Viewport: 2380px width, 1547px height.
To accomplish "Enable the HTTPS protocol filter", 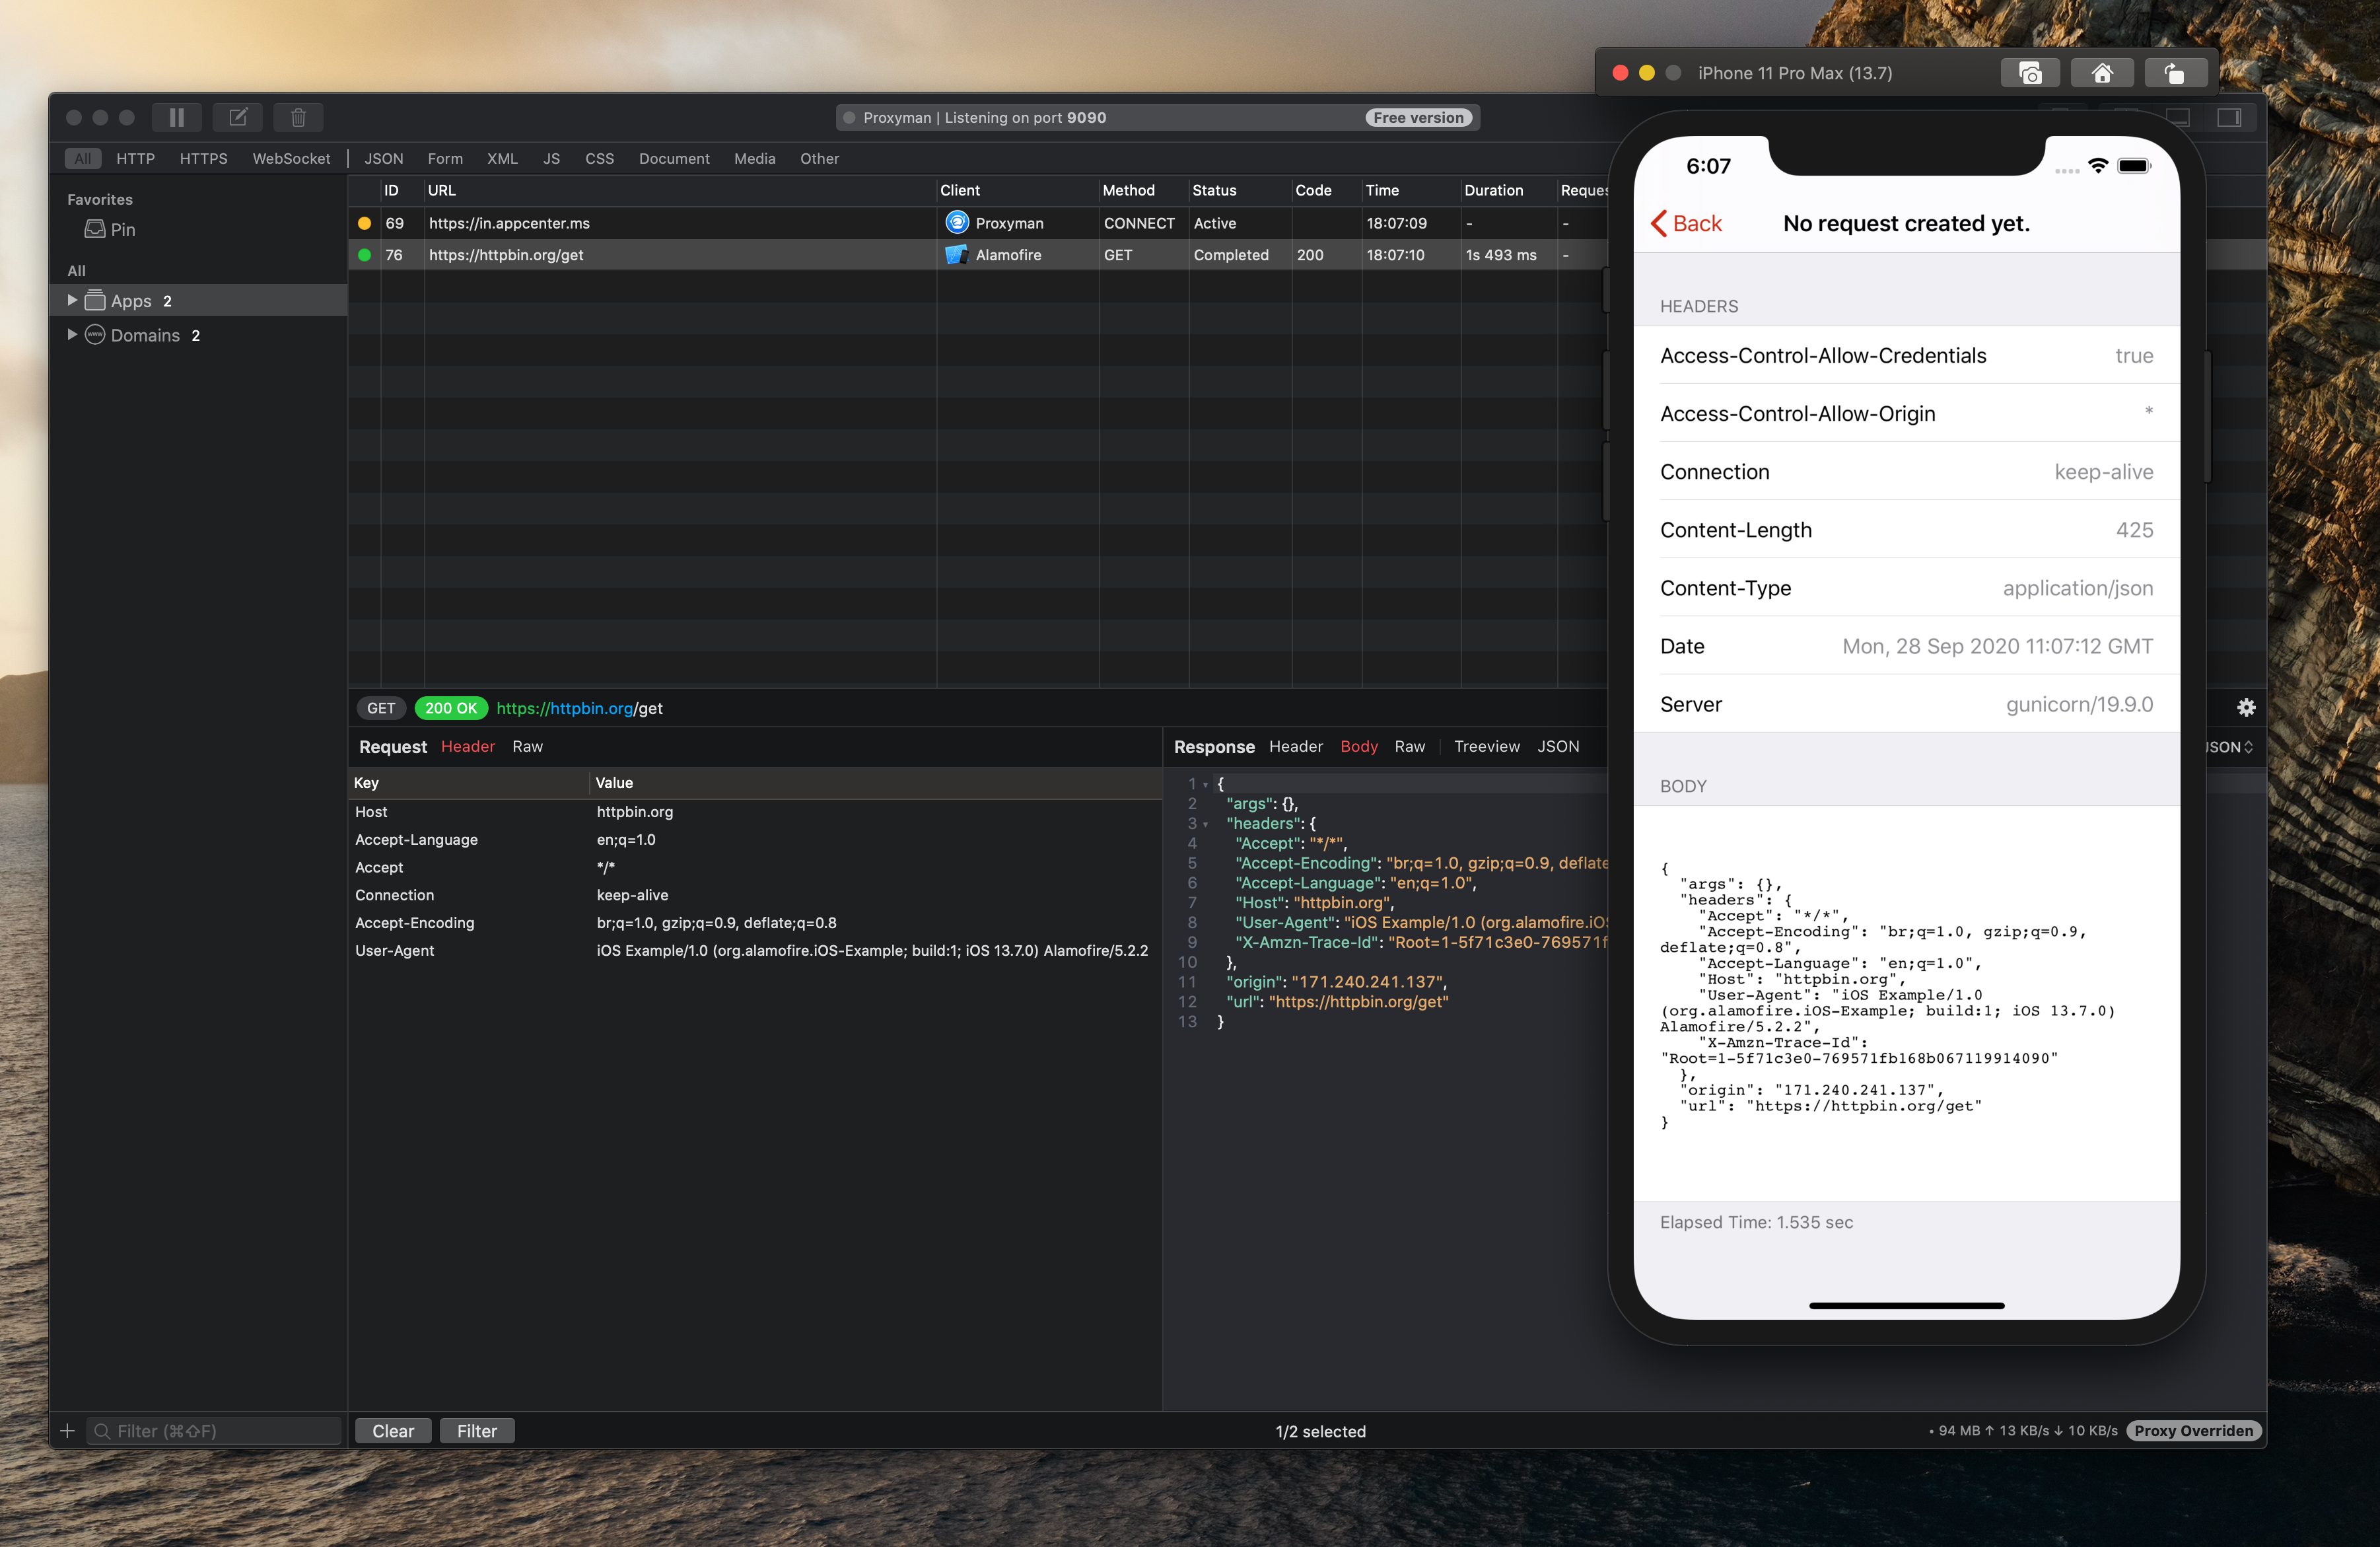I will pos(204,158).
